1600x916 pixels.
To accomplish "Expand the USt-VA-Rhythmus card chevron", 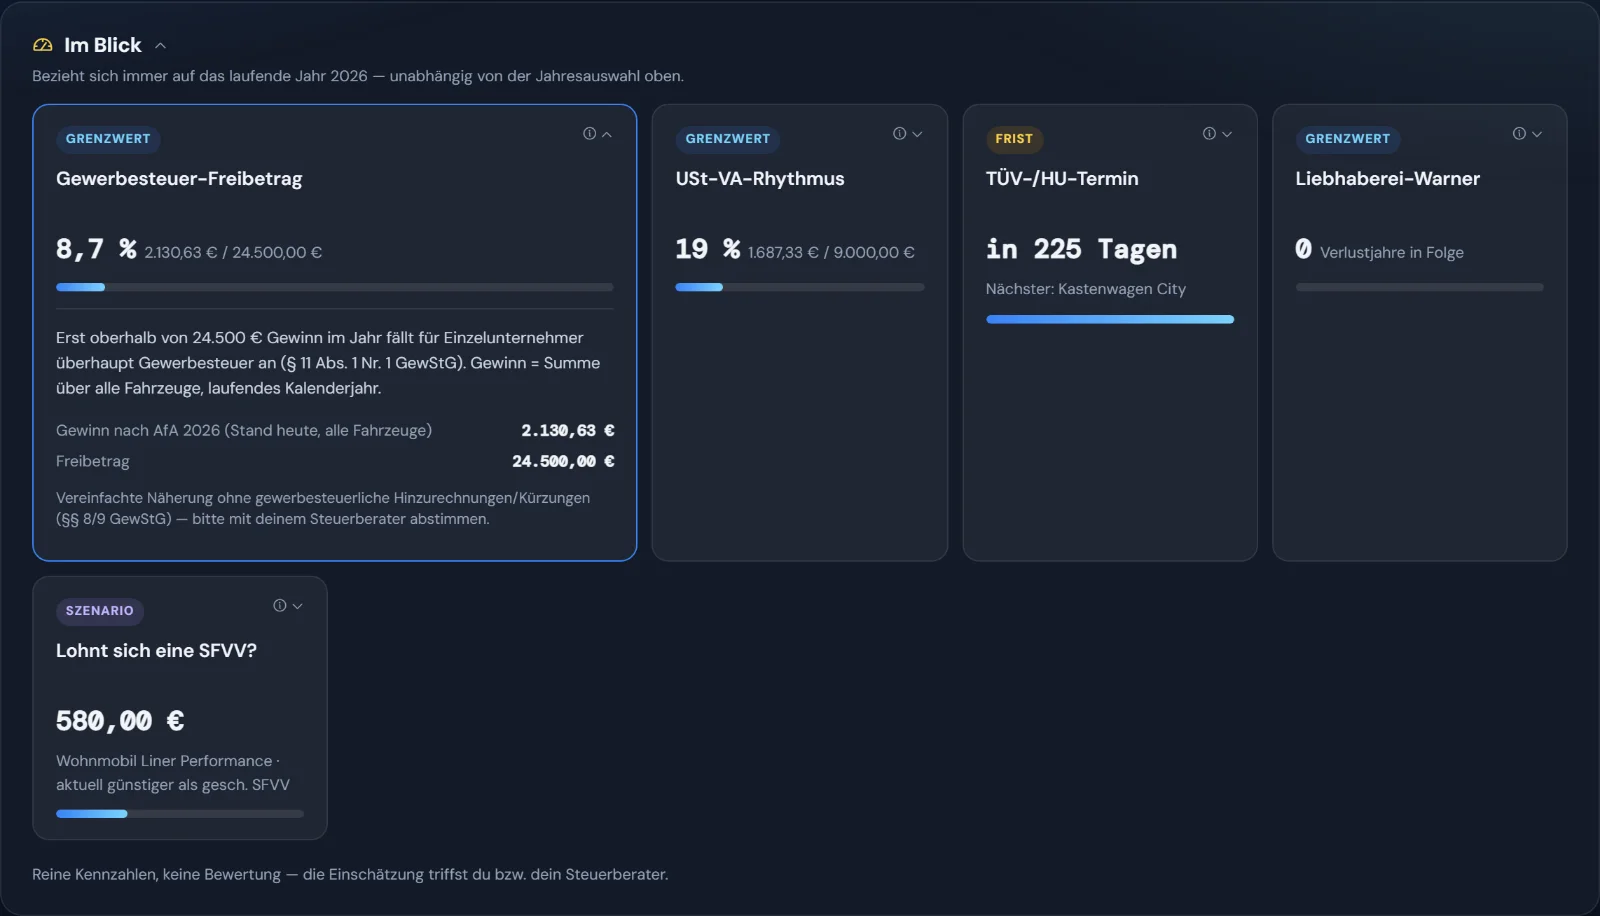I will (917, 134).
